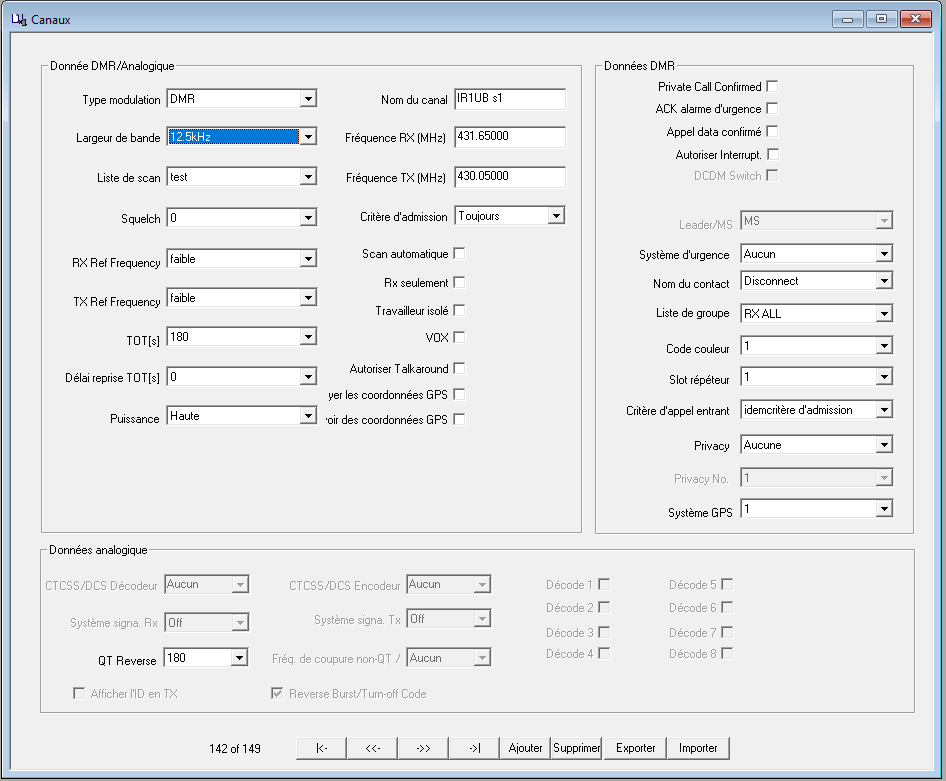Click the Ajouter button
The image size is (946, 781).
(x=525, y=748)
